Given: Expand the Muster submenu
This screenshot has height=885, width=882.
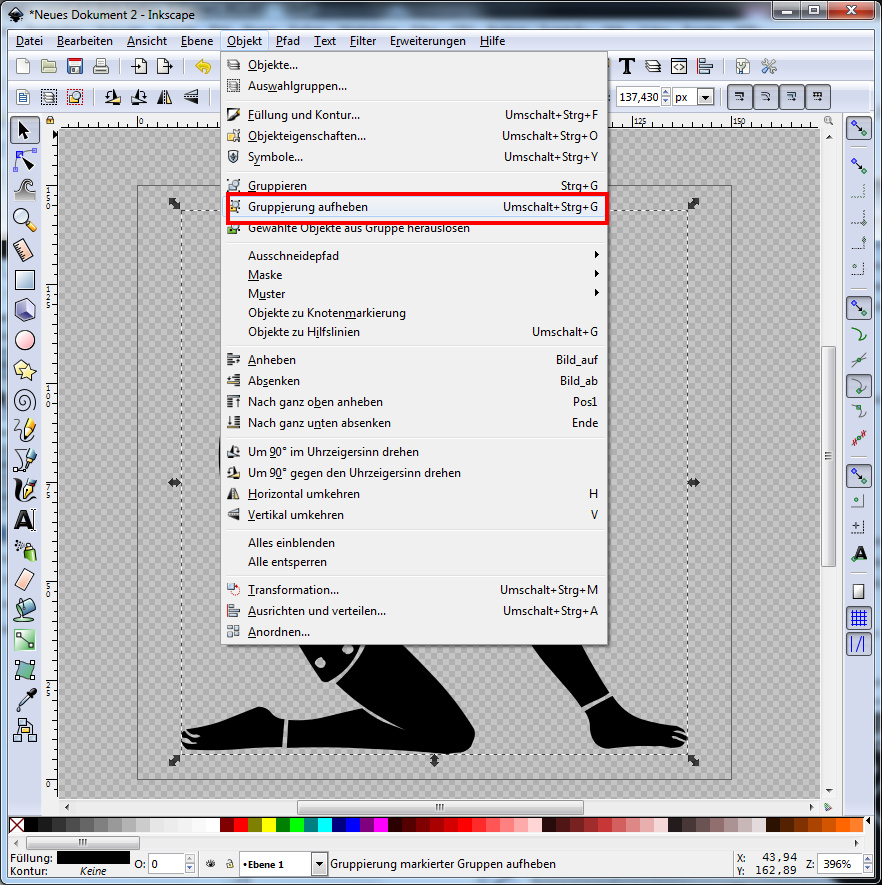Looking at the screenshot, I should click(x=415, y=293).
